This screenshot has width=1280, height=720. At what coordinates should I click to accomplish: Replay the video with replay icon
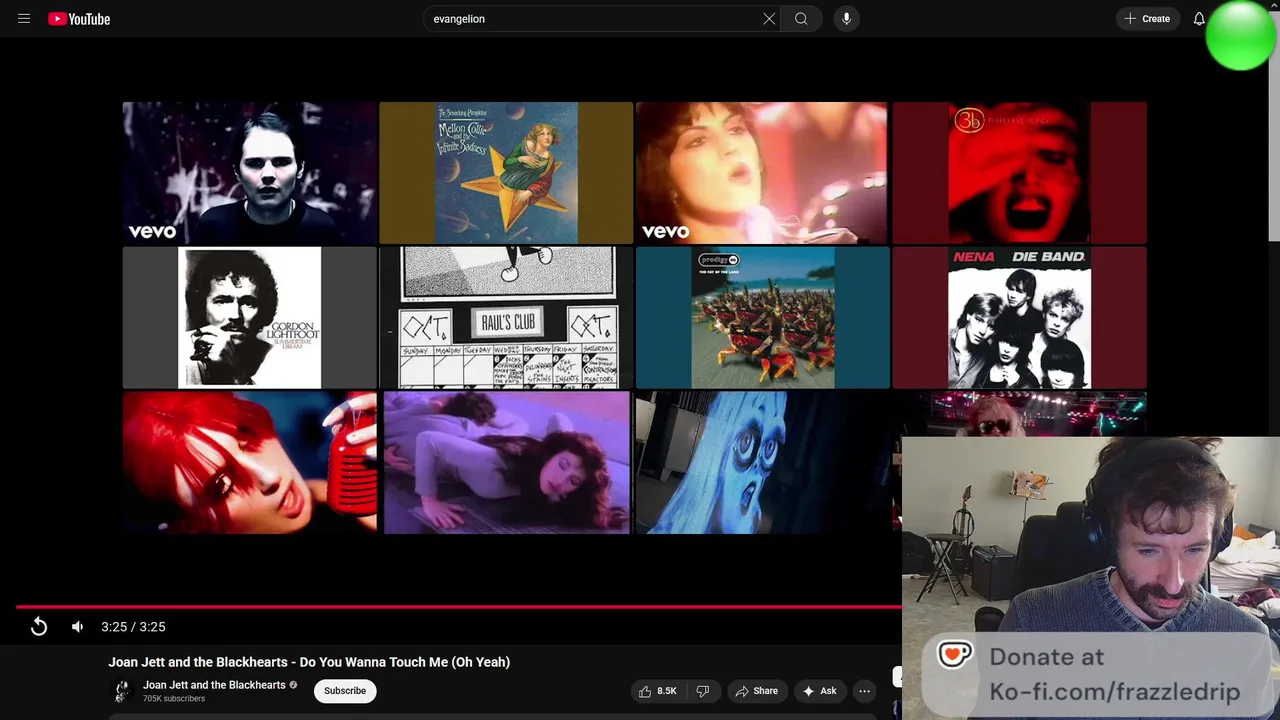pyautogui.click(x=39, y=627)
